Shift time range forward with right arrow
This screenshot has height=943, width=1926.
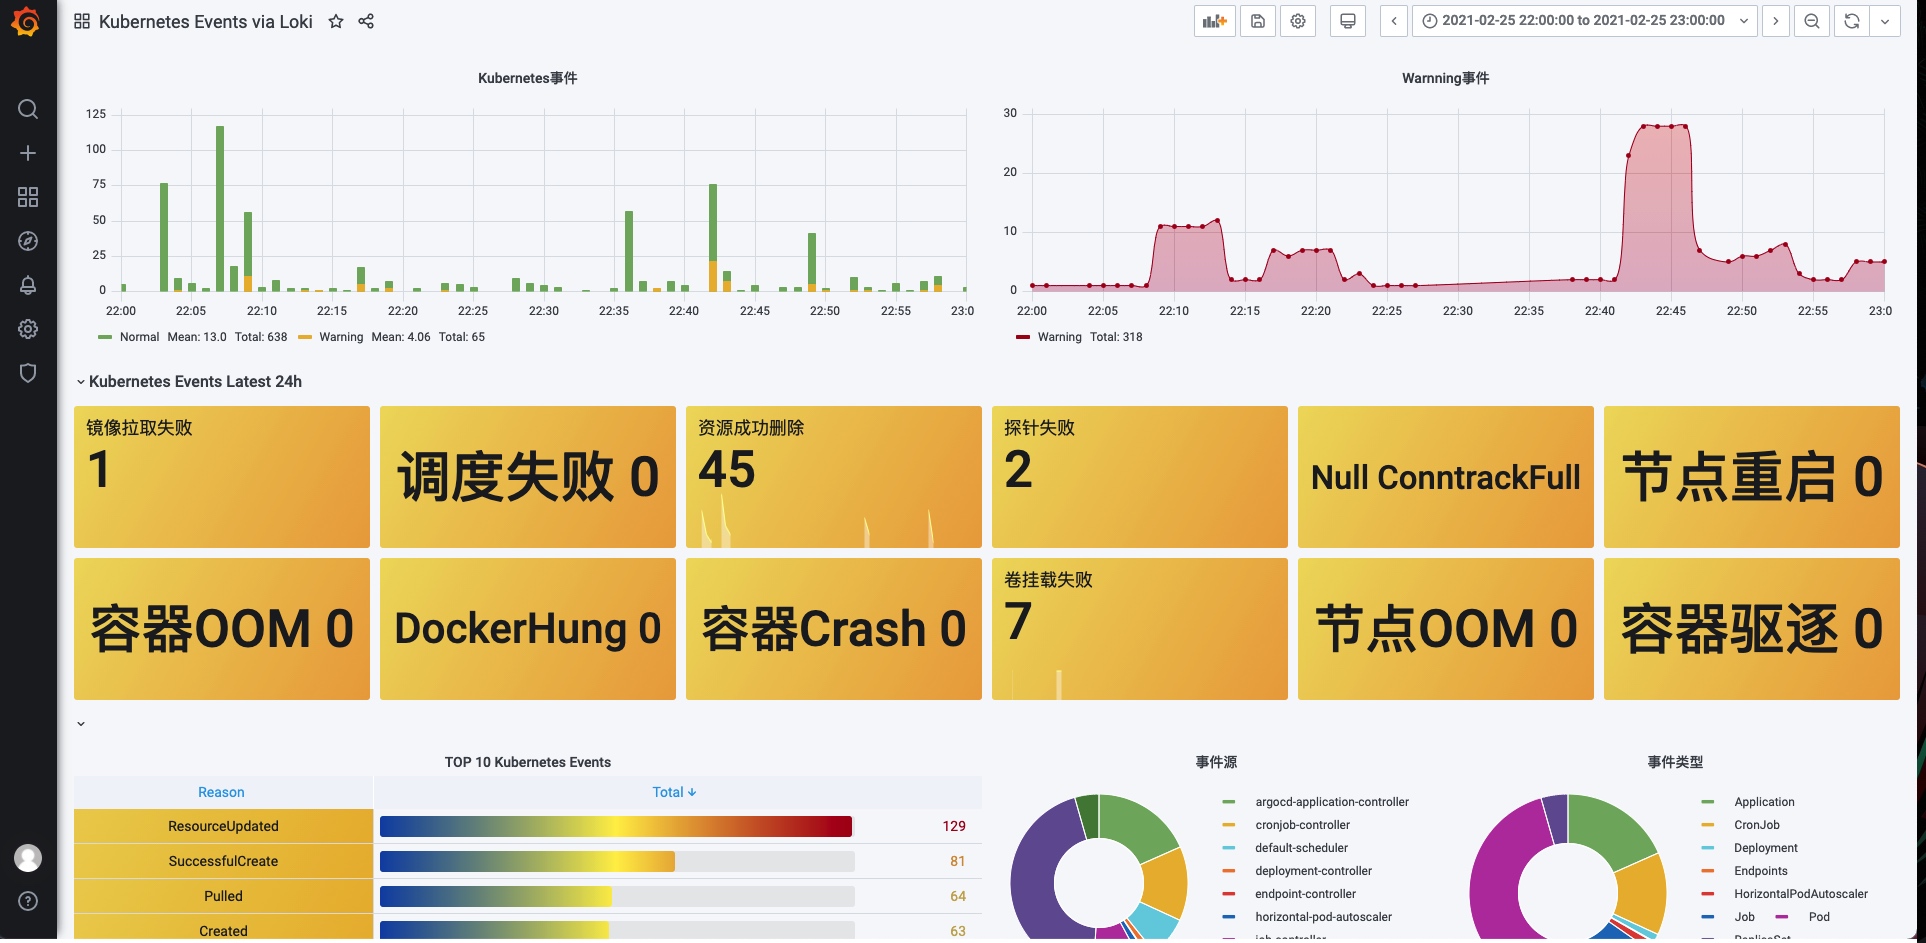1776,21
